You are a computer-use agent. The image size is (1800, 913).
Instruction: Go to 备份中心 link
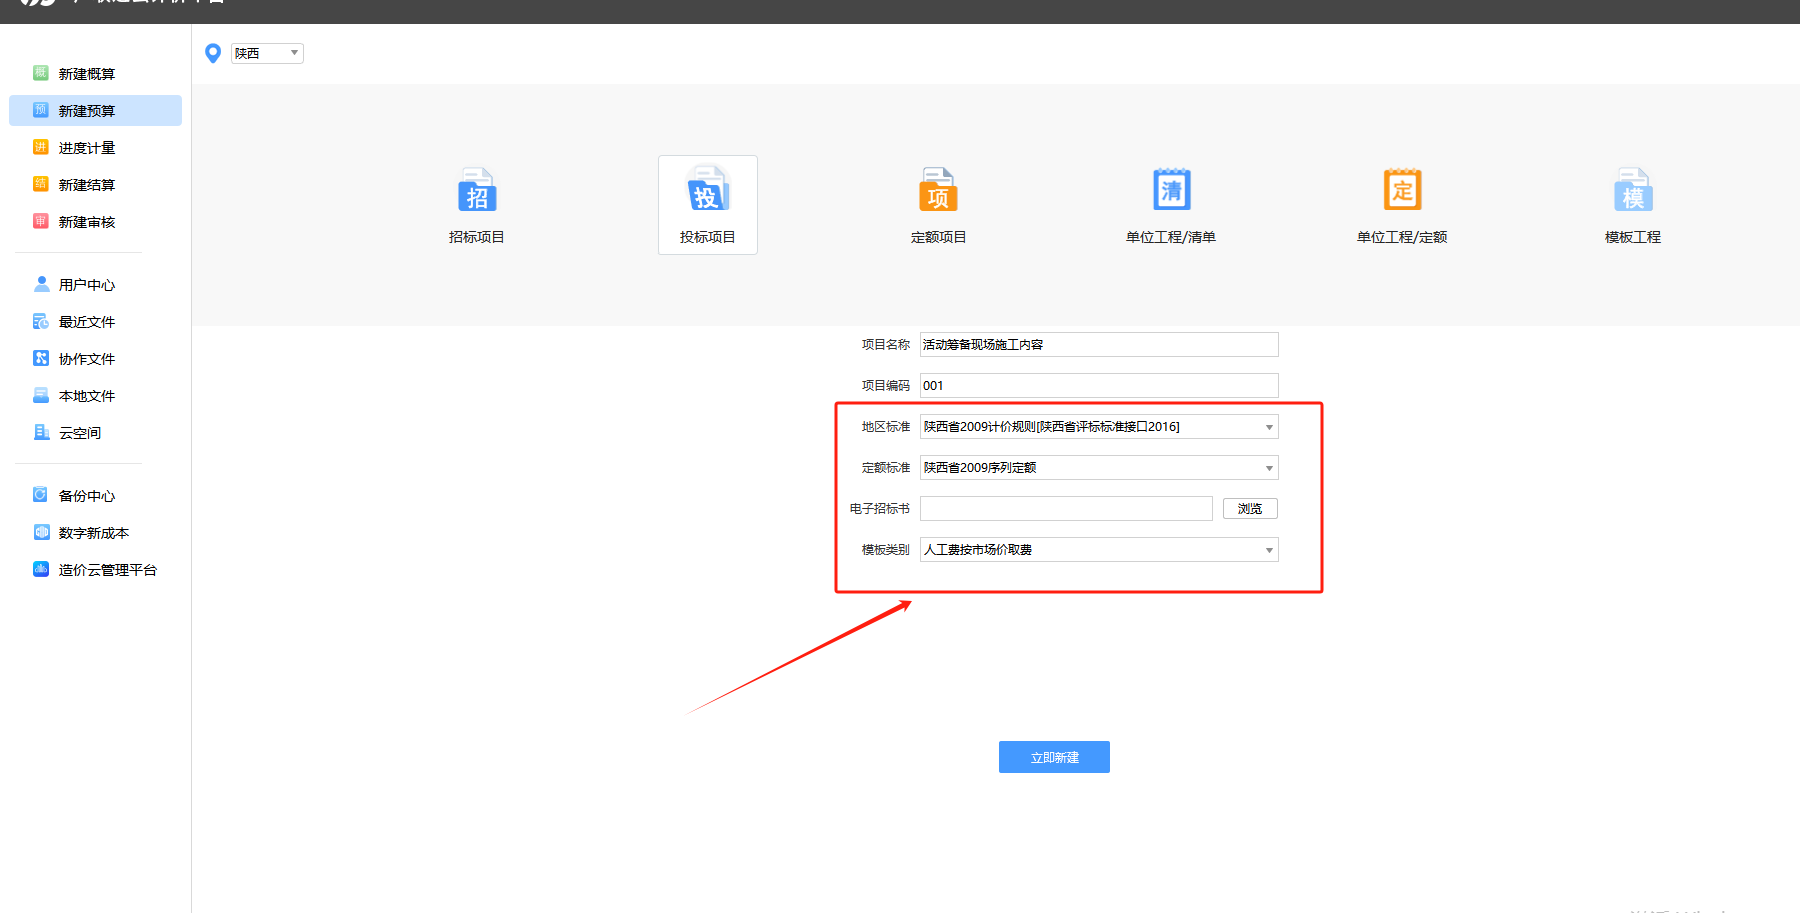(x=87, y=496)
